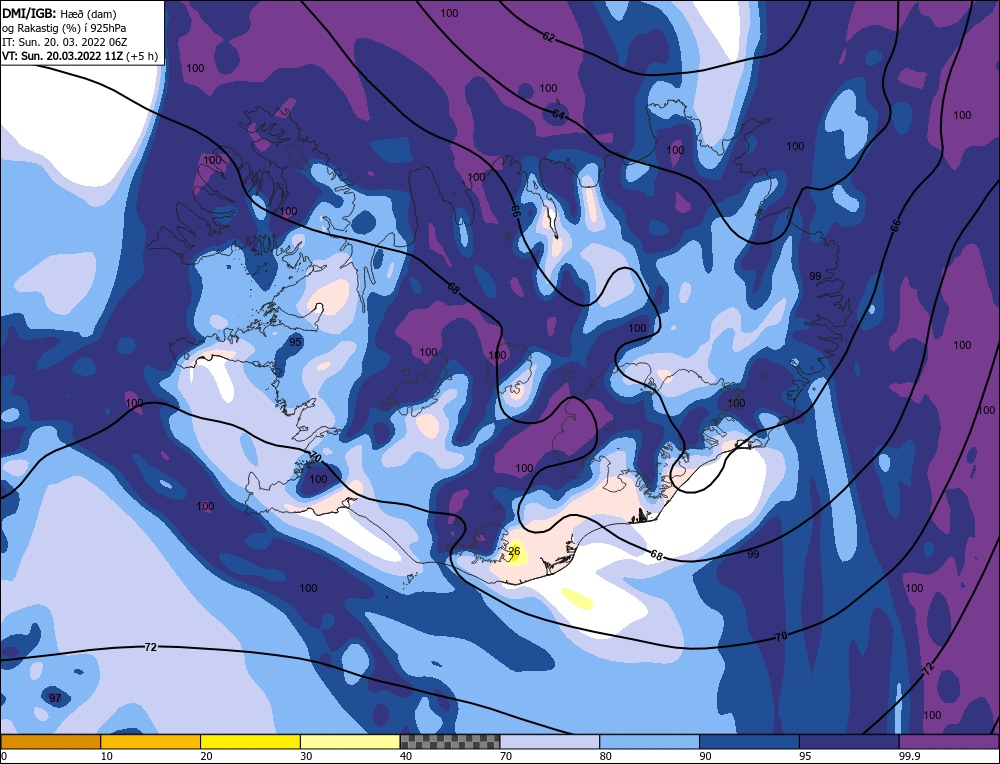Click the '64' contour line label
The image size is (1000, 764).
pos(558,114)
